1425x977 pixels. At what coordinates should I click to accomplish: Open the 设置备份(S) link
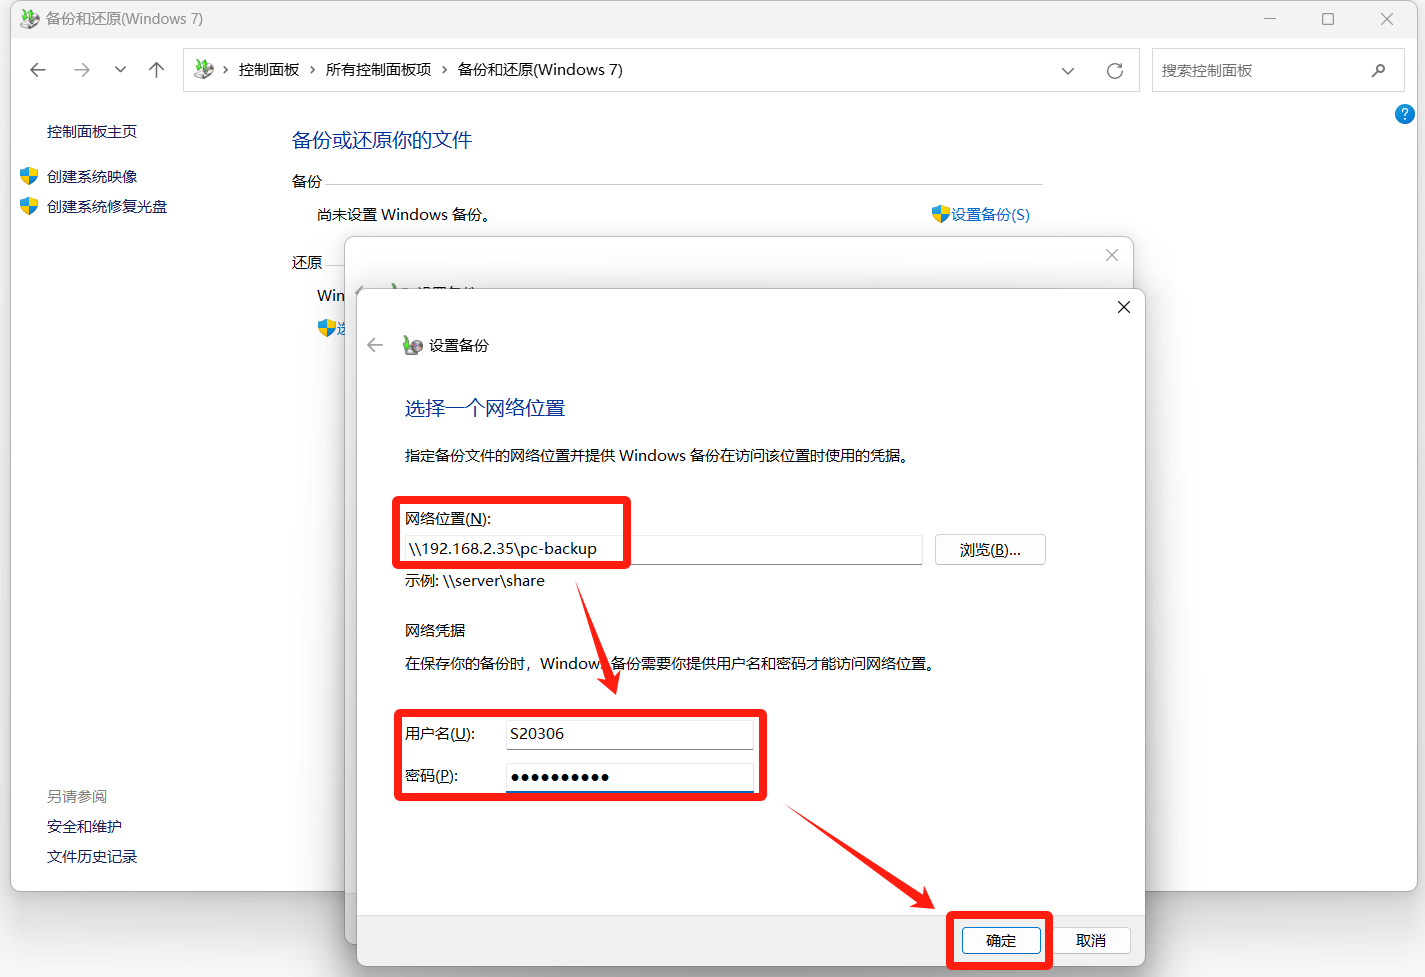click(989, 215)
